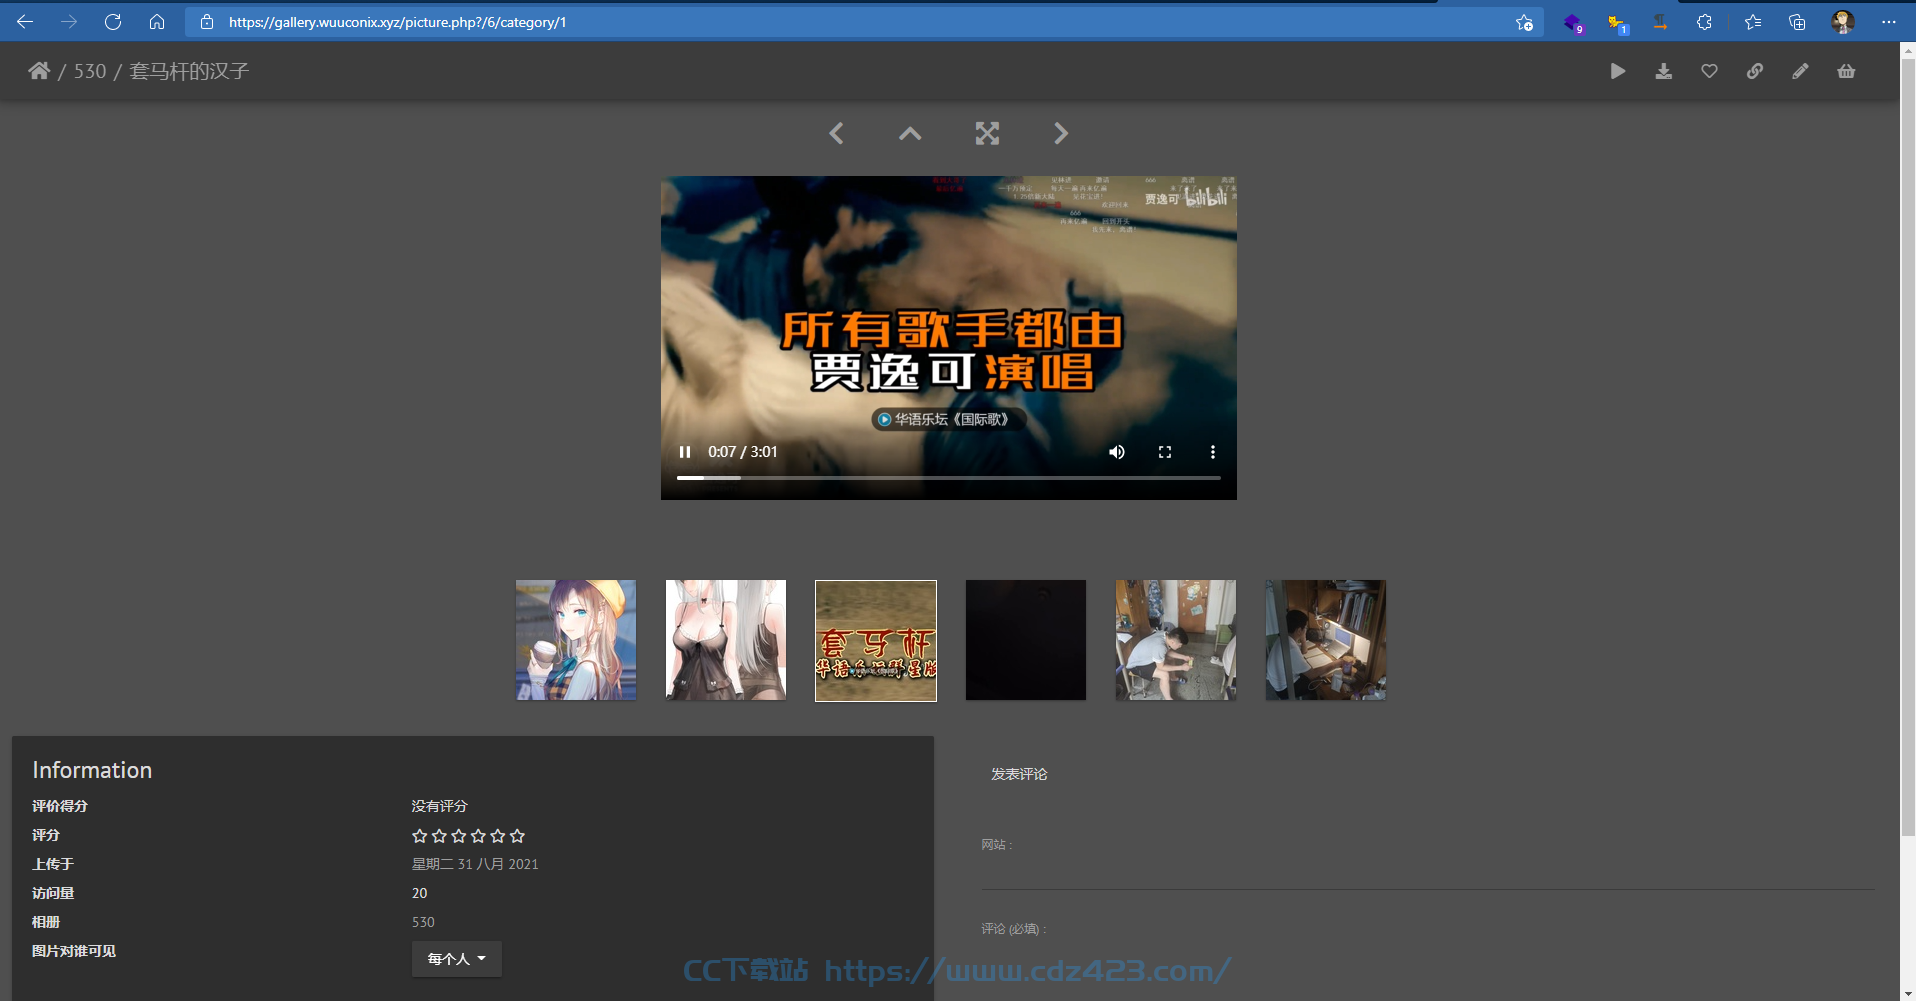This screenshot has height=1001, width=1916.
Task: Toggle video fullscreen mode
Action: coord(1165,452)
